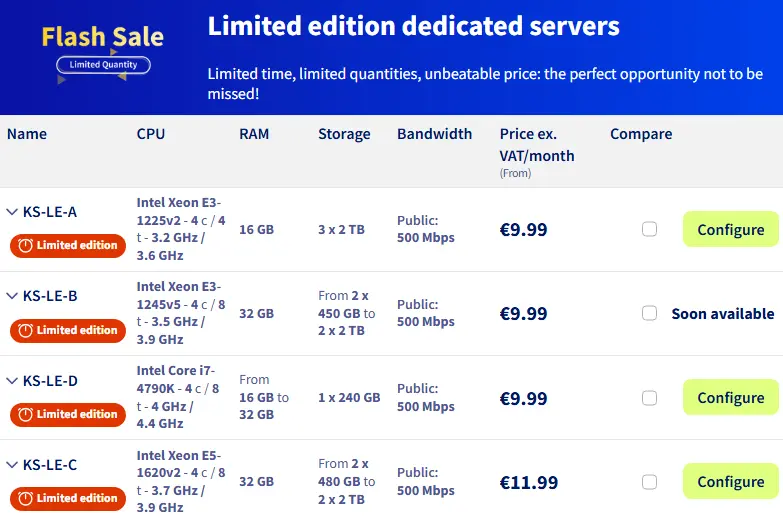783x519 pixels.
Task: Click the Limited Quantity pill badge
Action: 103,65
